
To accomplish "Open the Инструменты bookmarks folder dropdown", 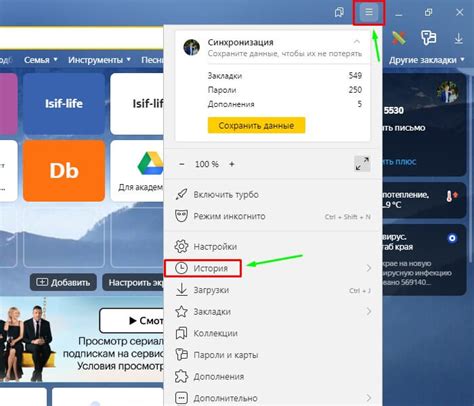I will click(99, 60).
